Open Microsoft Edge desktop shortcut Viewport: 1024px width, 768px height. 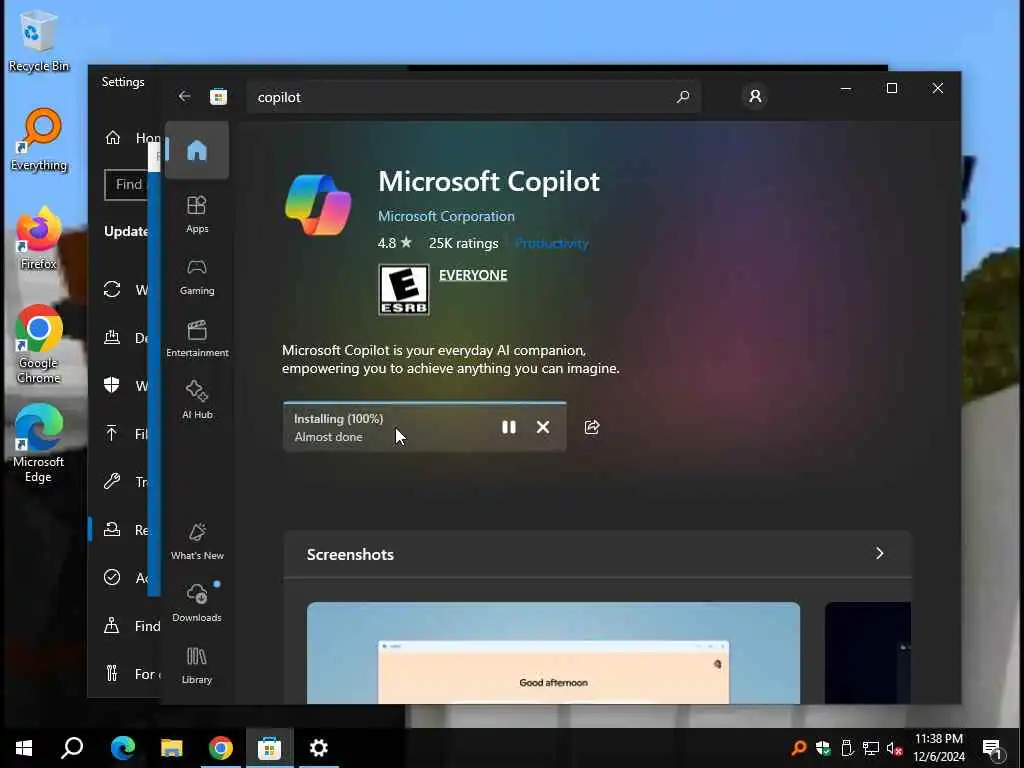(38, 444)
